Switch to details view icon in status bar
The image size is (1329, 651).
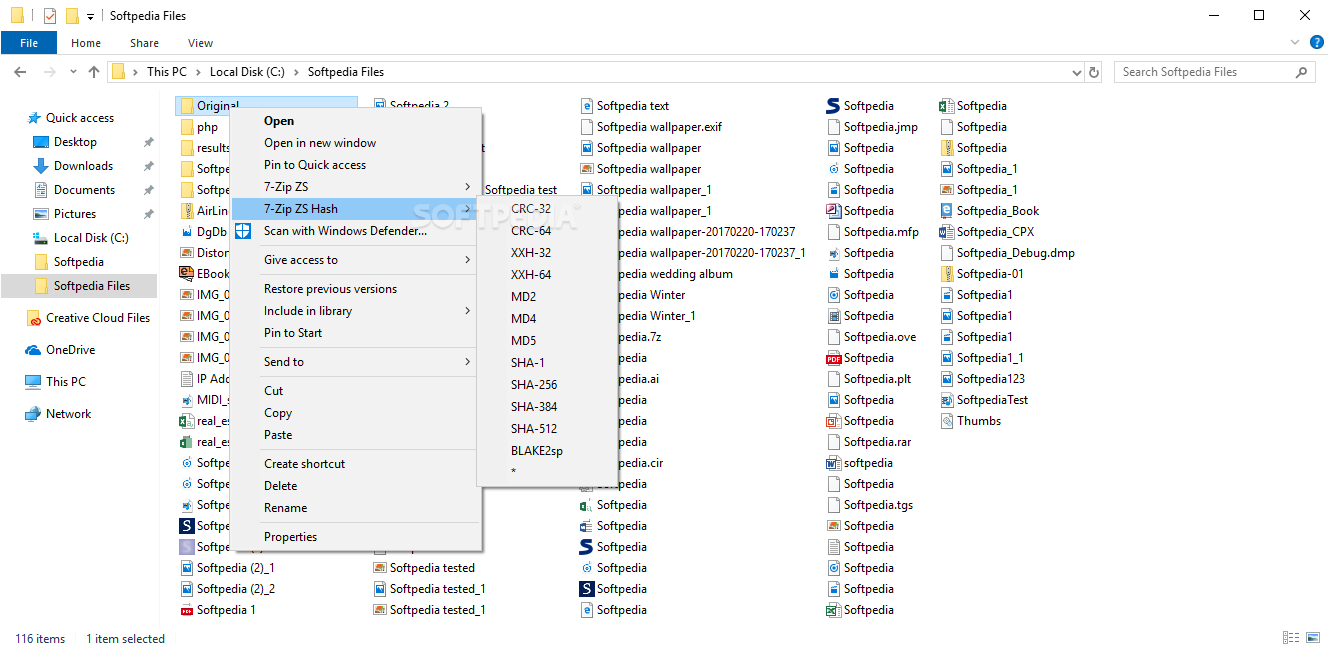(1290, 638)
